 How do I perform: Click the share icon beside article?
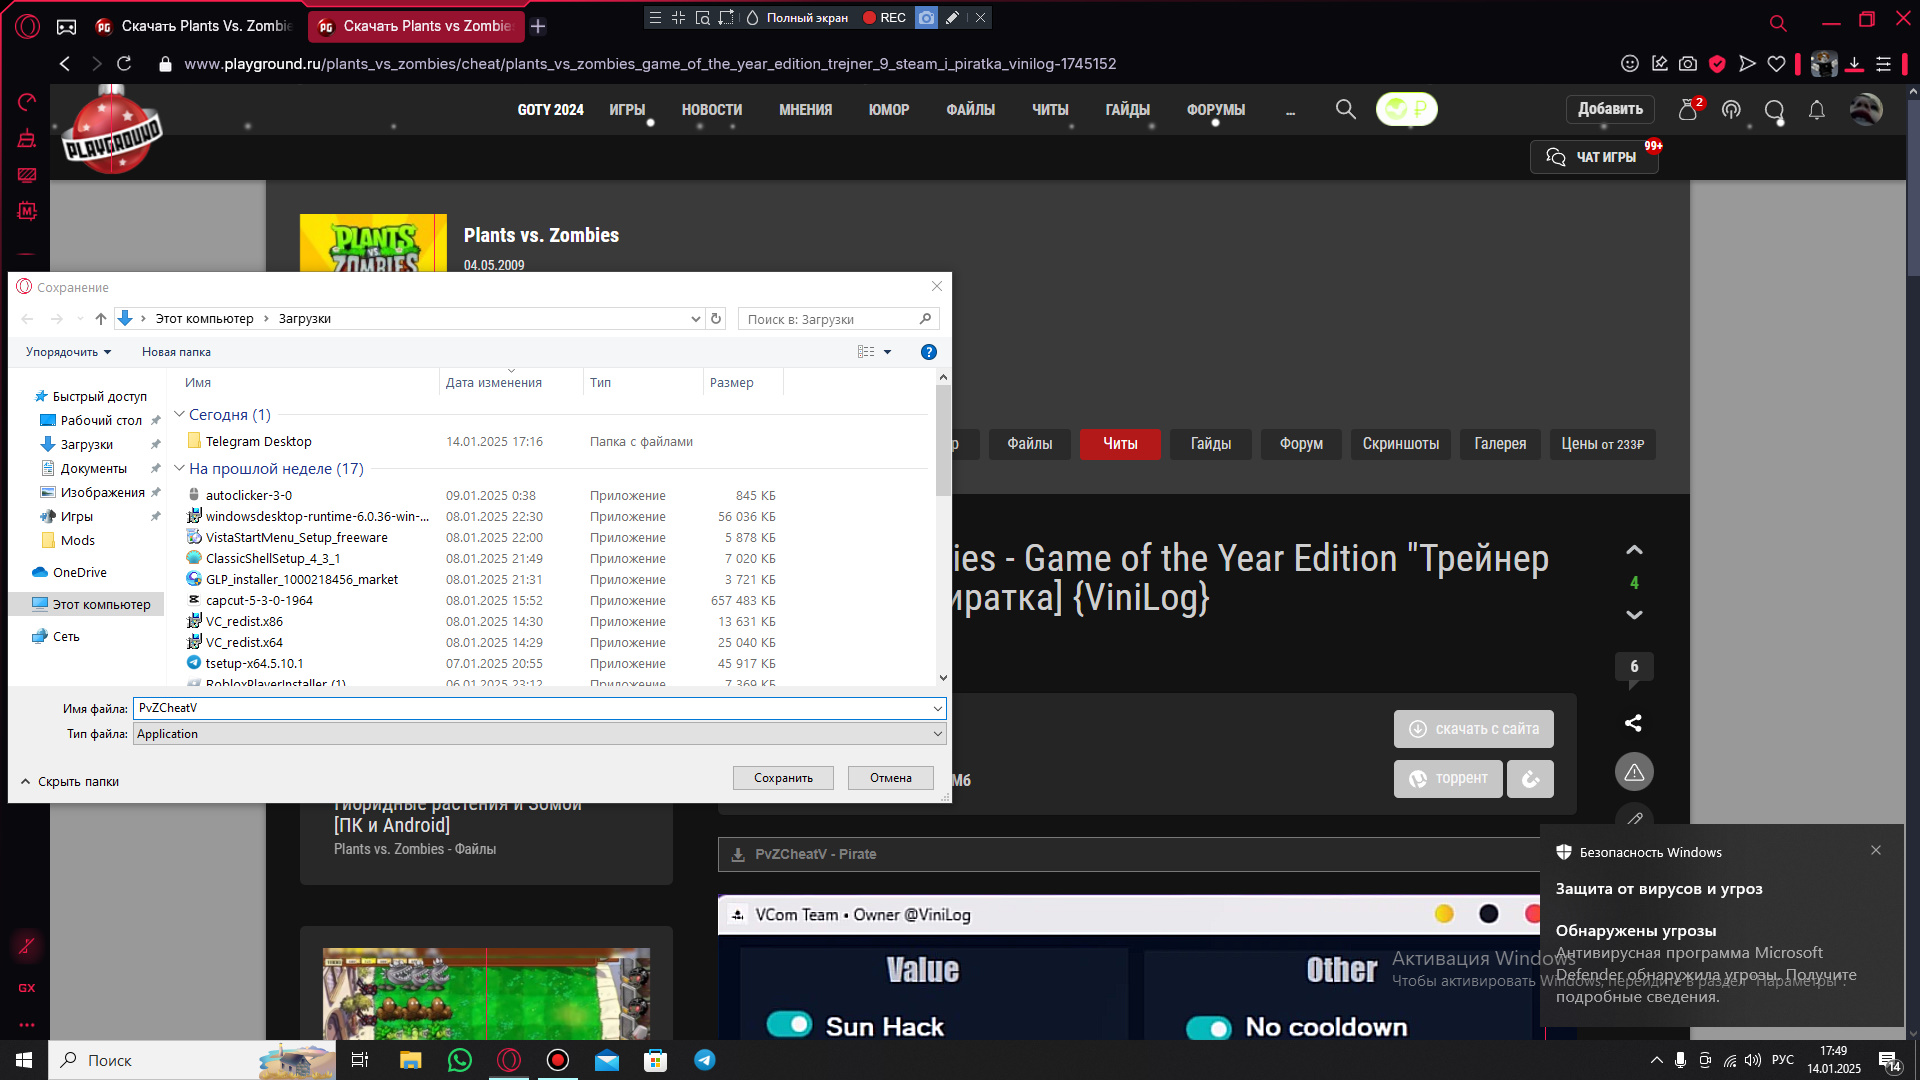pos(1633,722)
